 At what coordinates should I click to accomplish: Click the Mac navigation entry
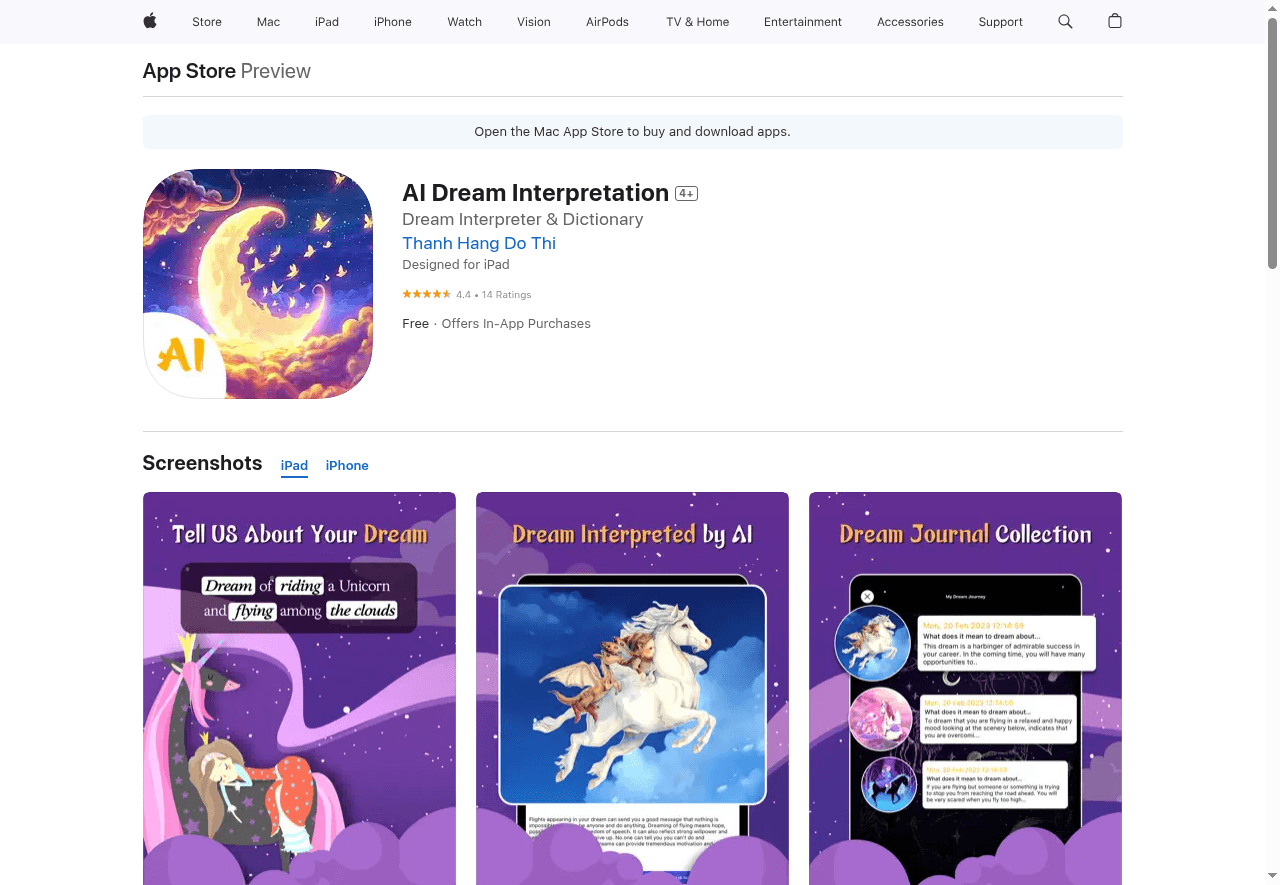tap(268, 22)
